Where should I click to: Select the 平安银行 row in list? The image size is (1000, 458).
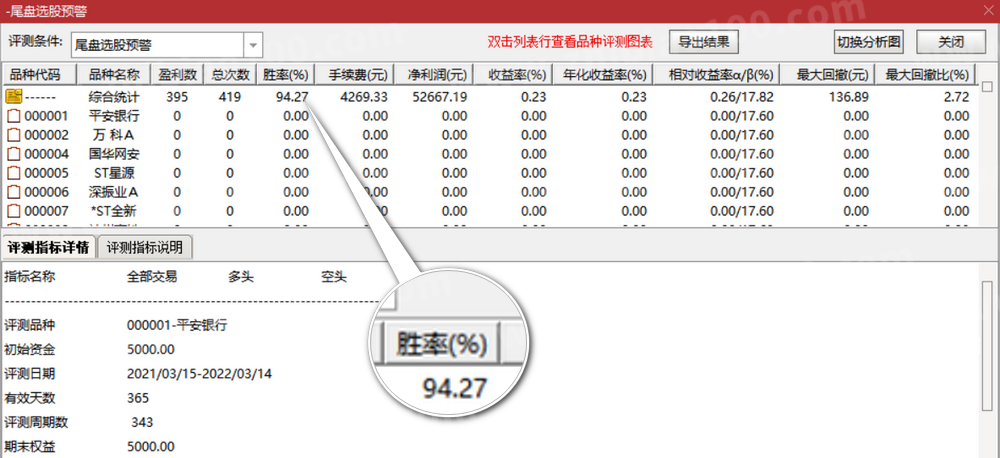113,116
